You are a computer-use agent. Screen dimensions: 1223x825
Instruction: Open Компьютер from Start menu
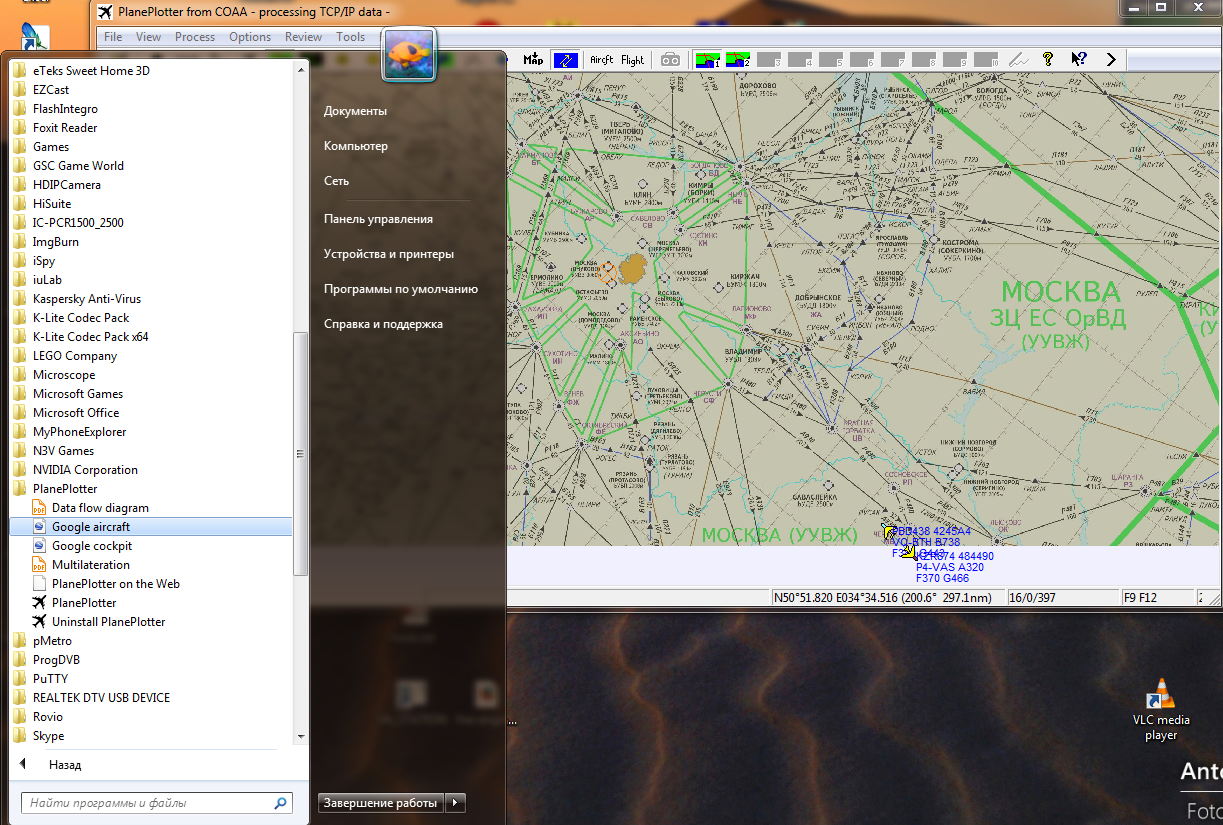[356, 146]
